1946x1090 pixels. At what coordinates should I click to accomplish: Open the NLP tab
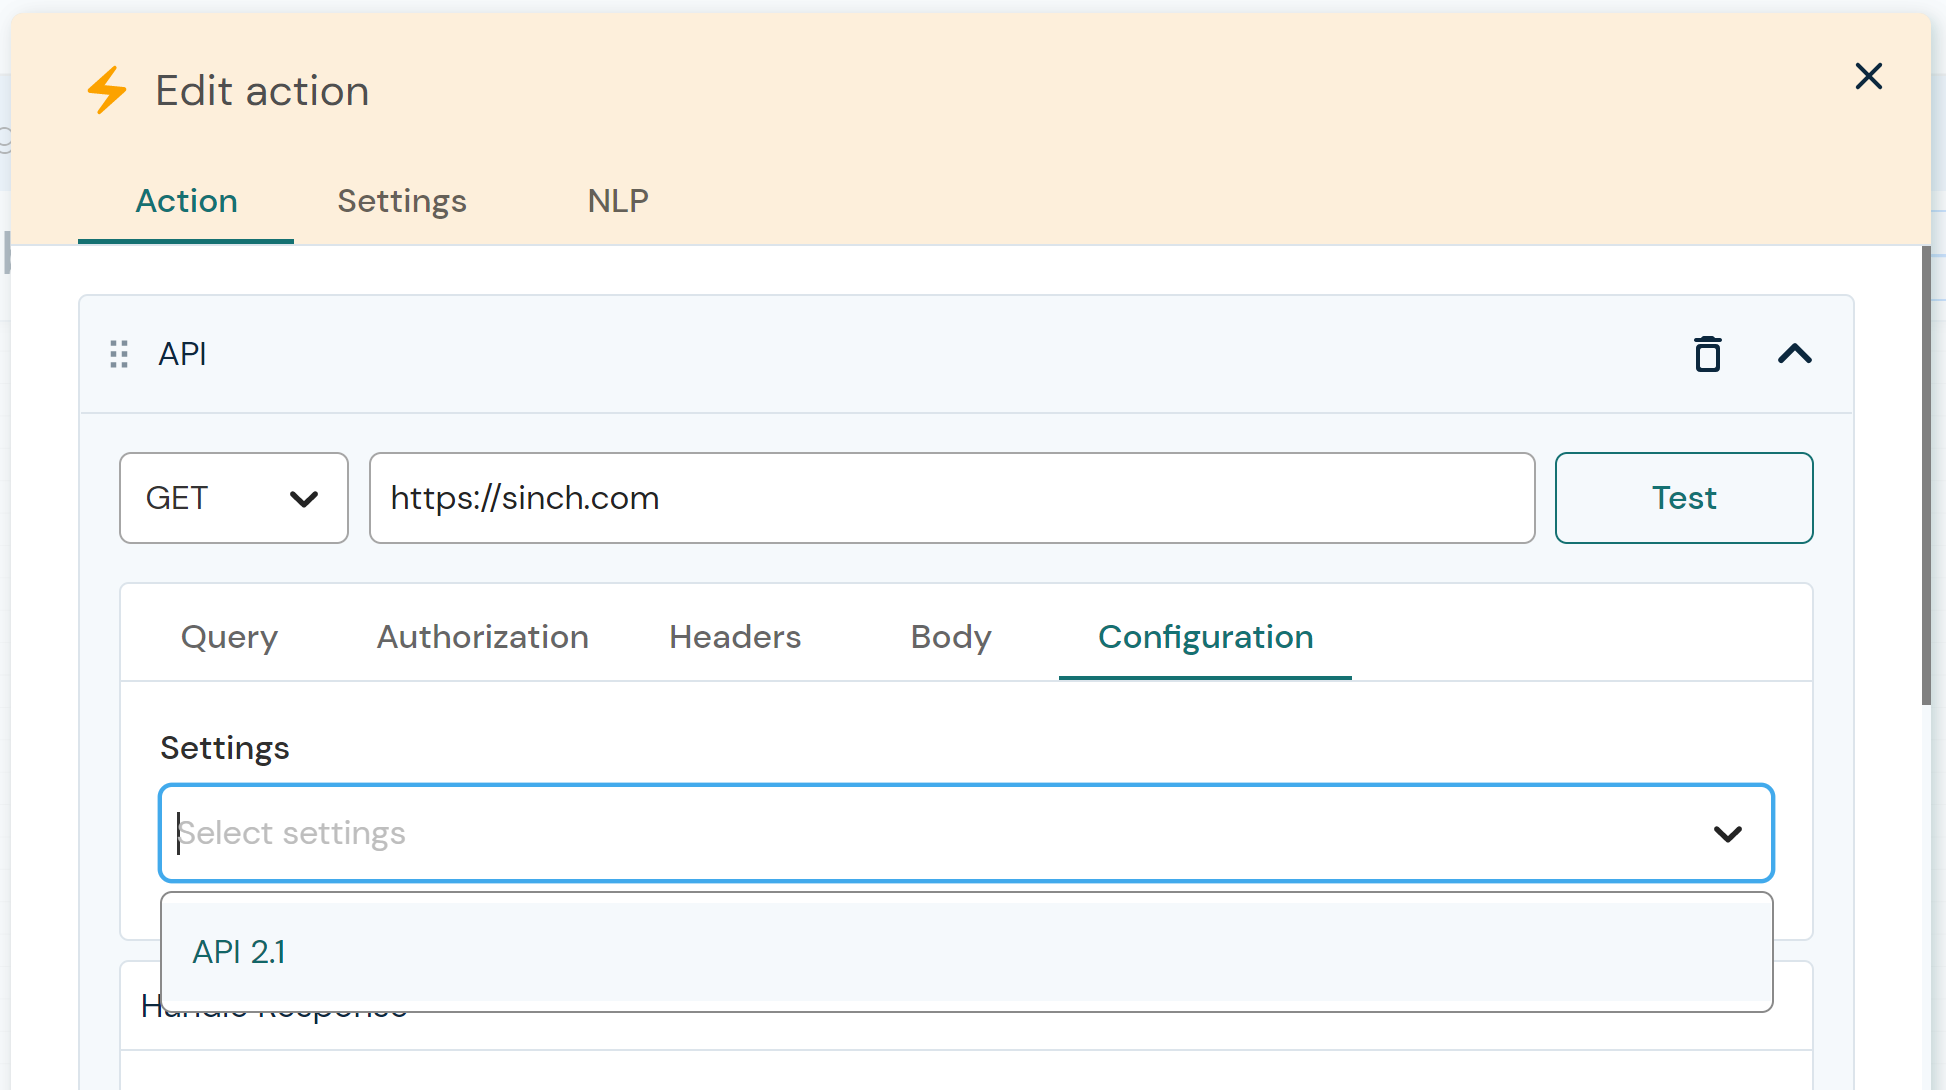tap(617, 201)
